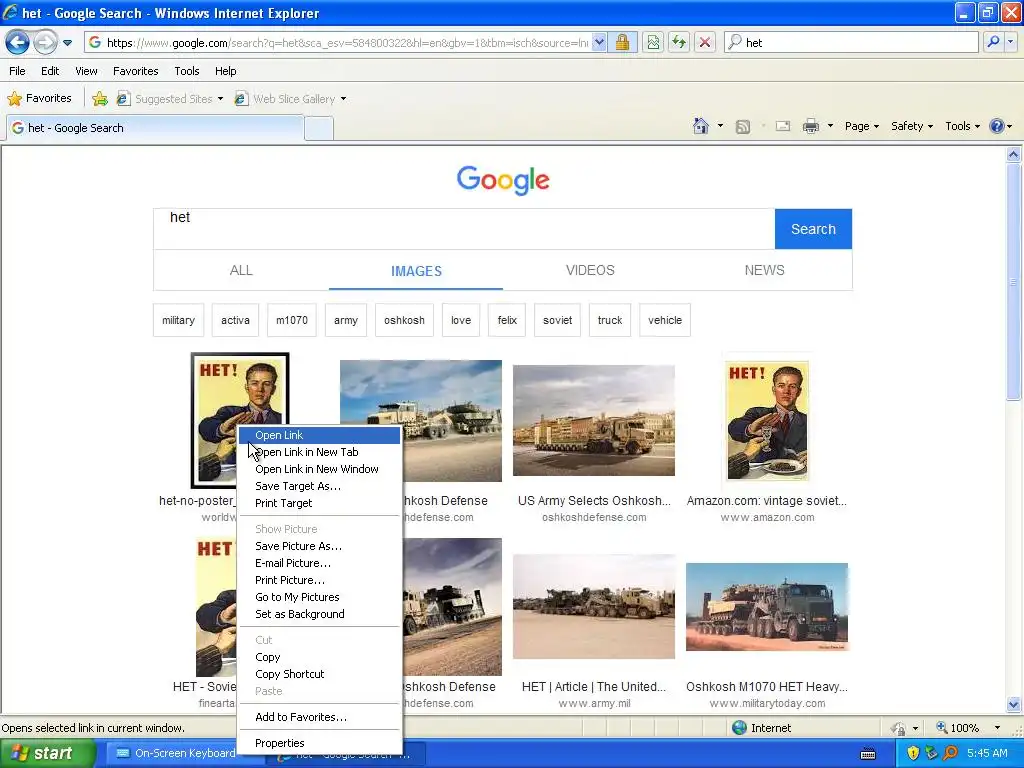
Task: Expand the address bar autocomplete dropdown
Action: tap(599, 43)
